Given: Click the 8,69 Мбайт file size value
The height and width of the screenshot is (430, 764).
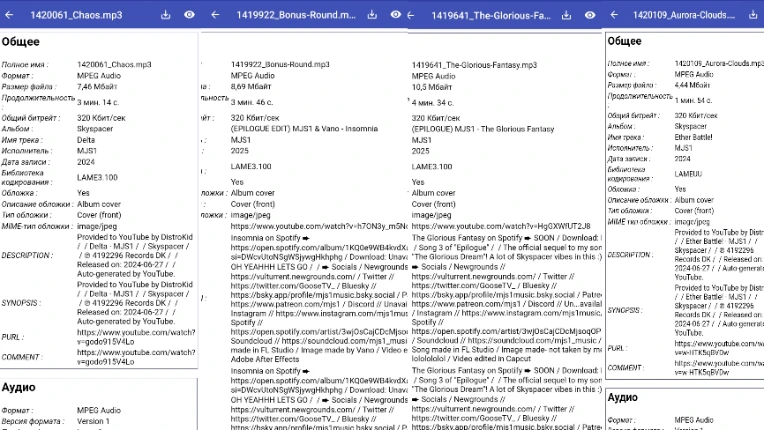Looking at the screenshot, I should (251, 86).
